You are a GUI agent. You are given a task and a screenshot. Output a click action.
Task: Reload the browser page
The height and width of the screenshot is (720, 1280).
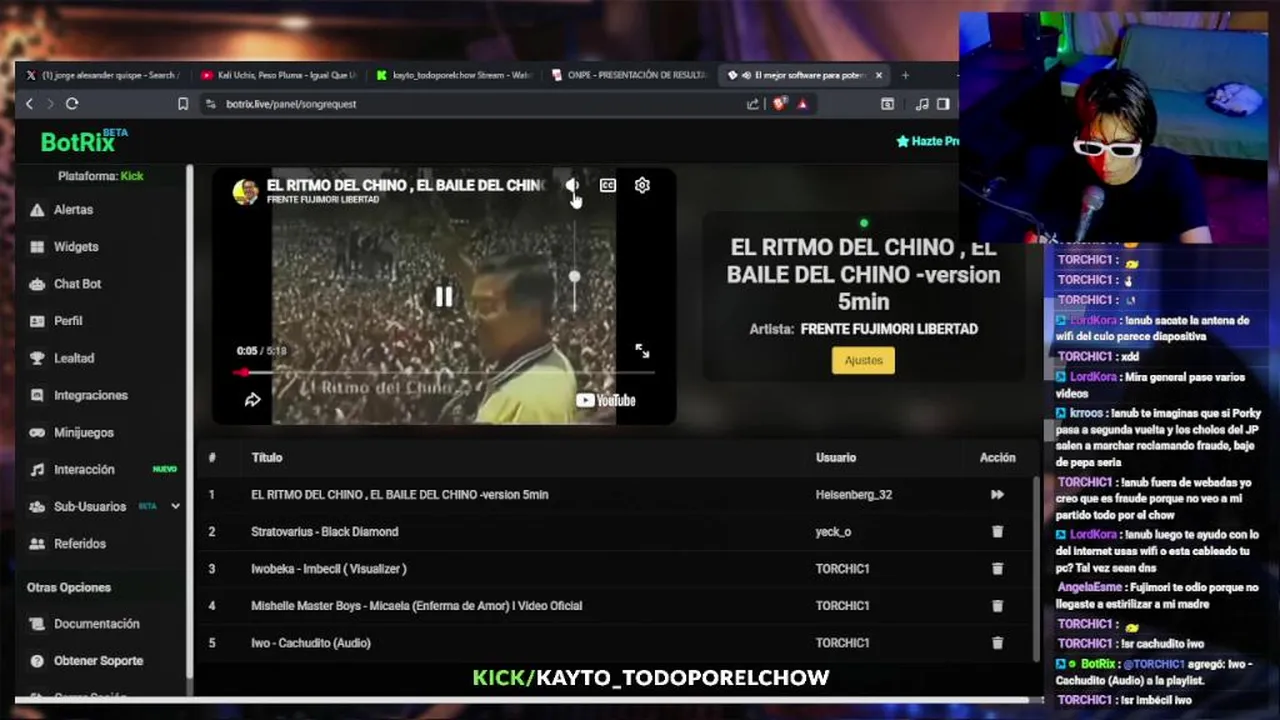72,104
